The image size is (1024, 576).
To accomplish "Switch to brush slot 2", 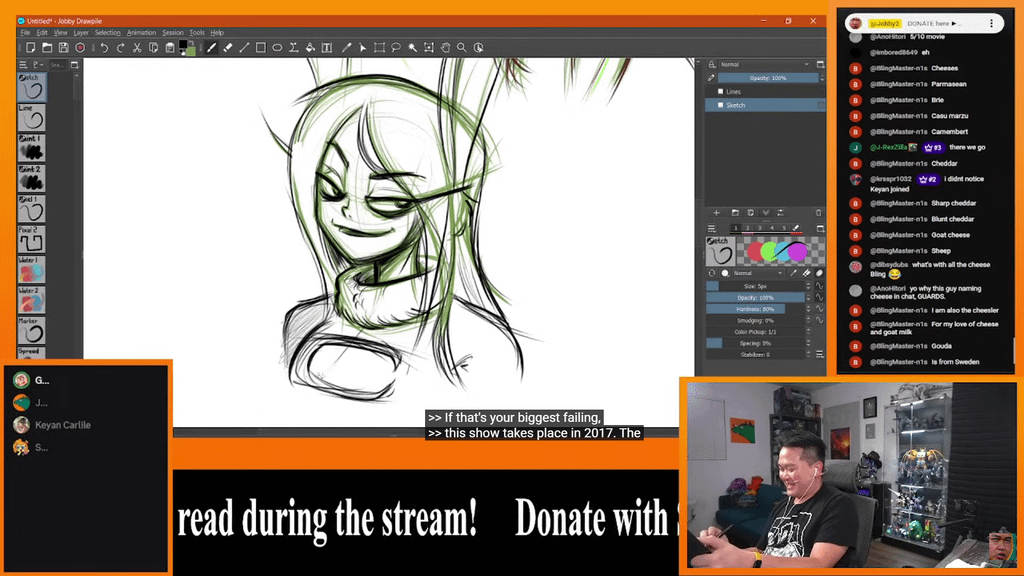I will click(x=747, y=229).
